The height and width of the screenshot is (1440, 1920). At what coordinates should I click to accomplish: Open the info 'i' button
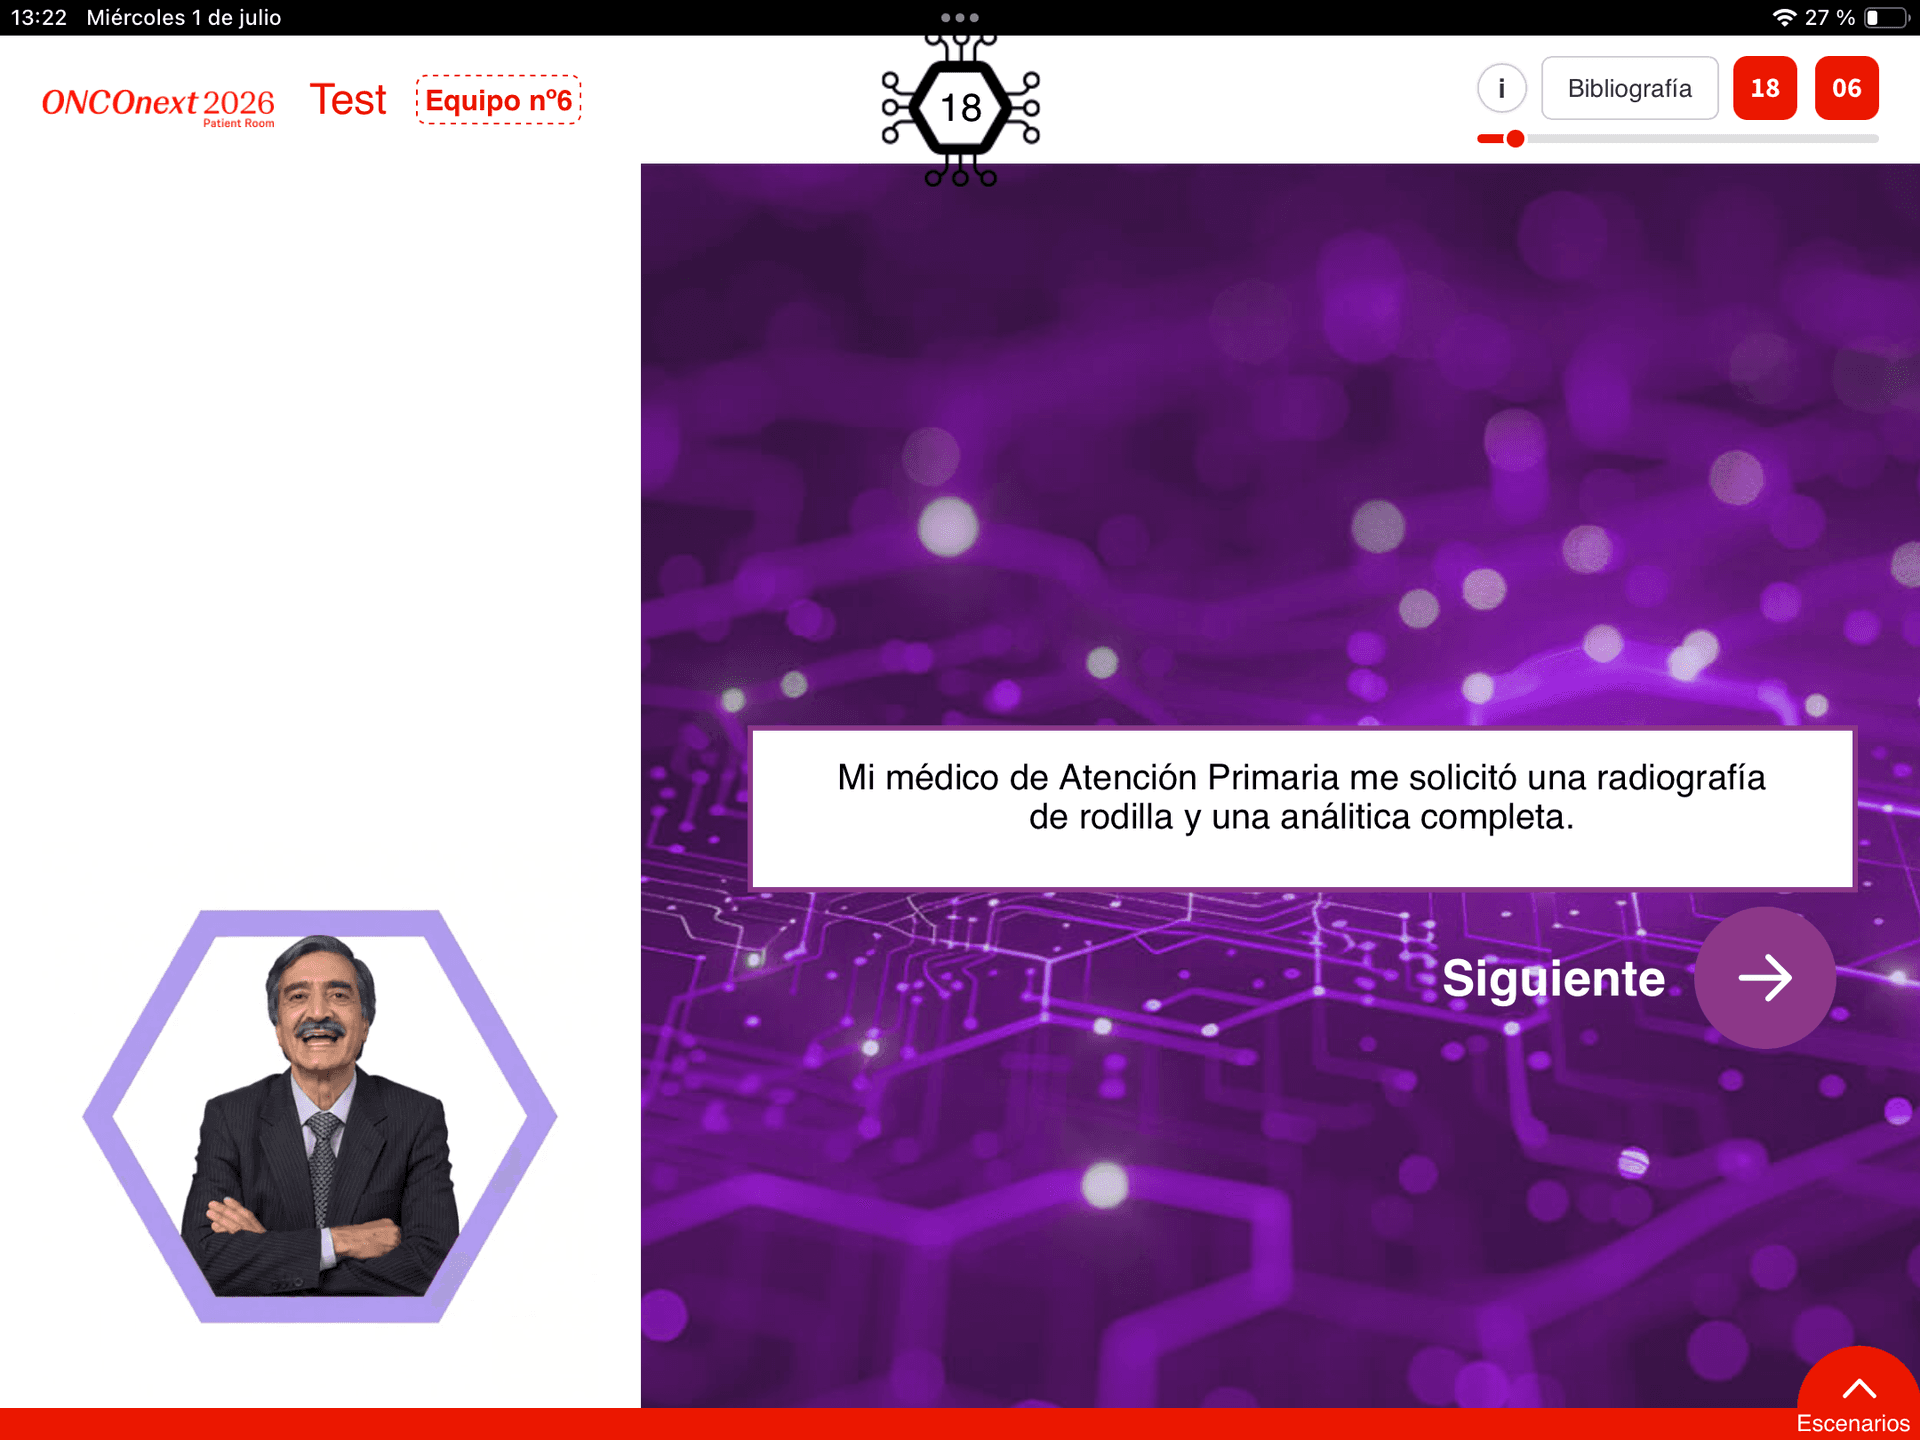pyautogui.click(x=1501, y=88)
